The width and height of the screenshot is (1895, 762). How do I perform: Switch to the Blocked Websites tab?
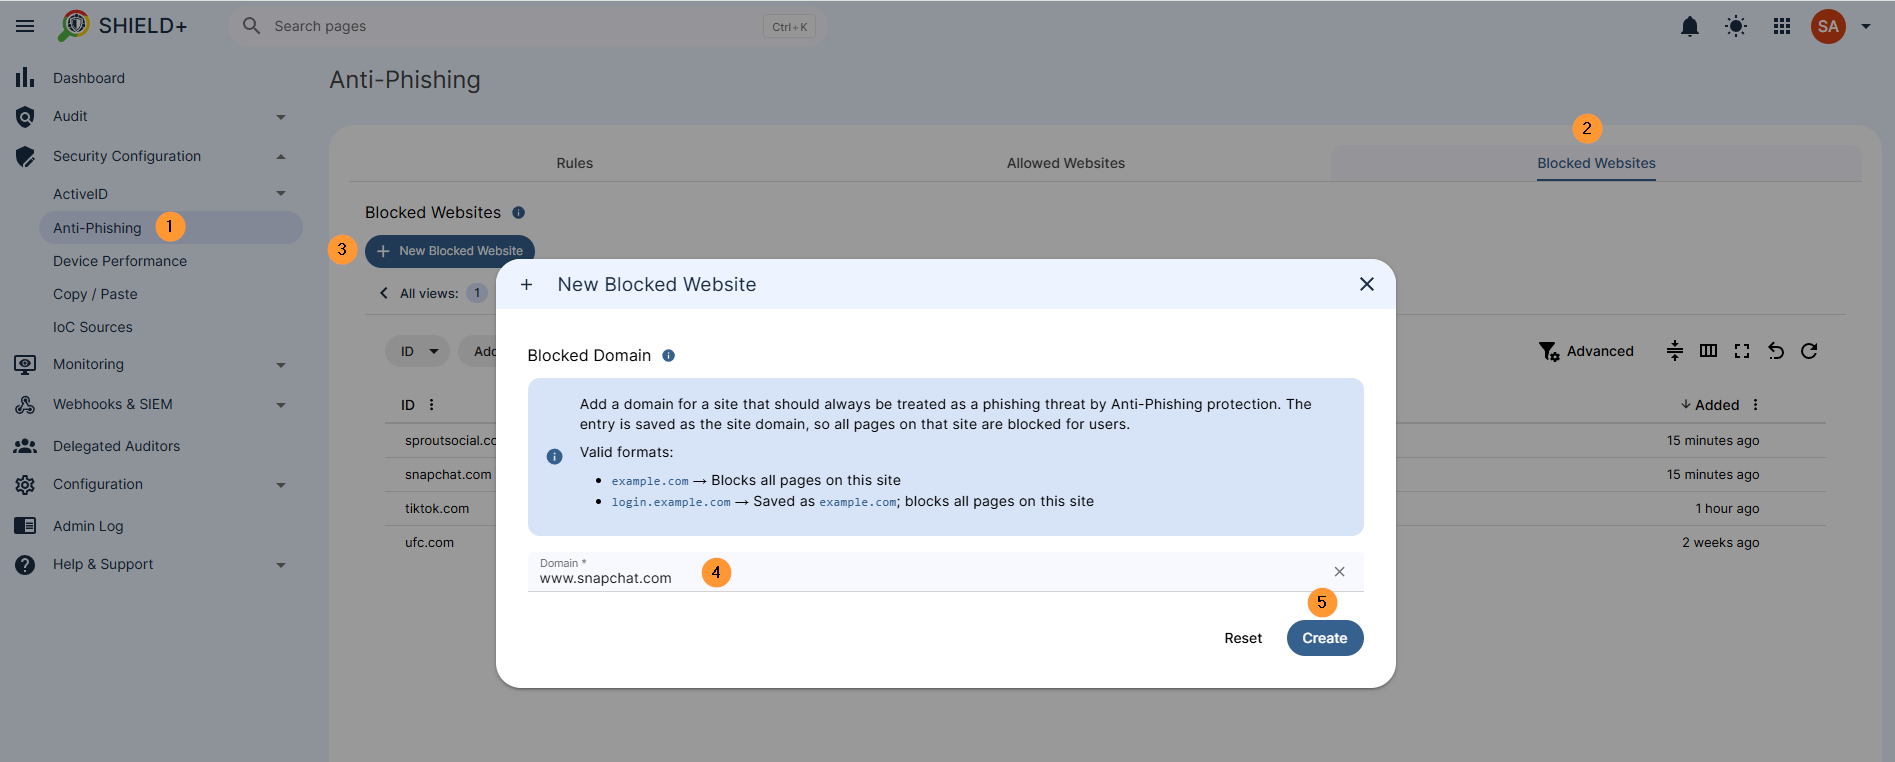click(x=1596, y=163)
